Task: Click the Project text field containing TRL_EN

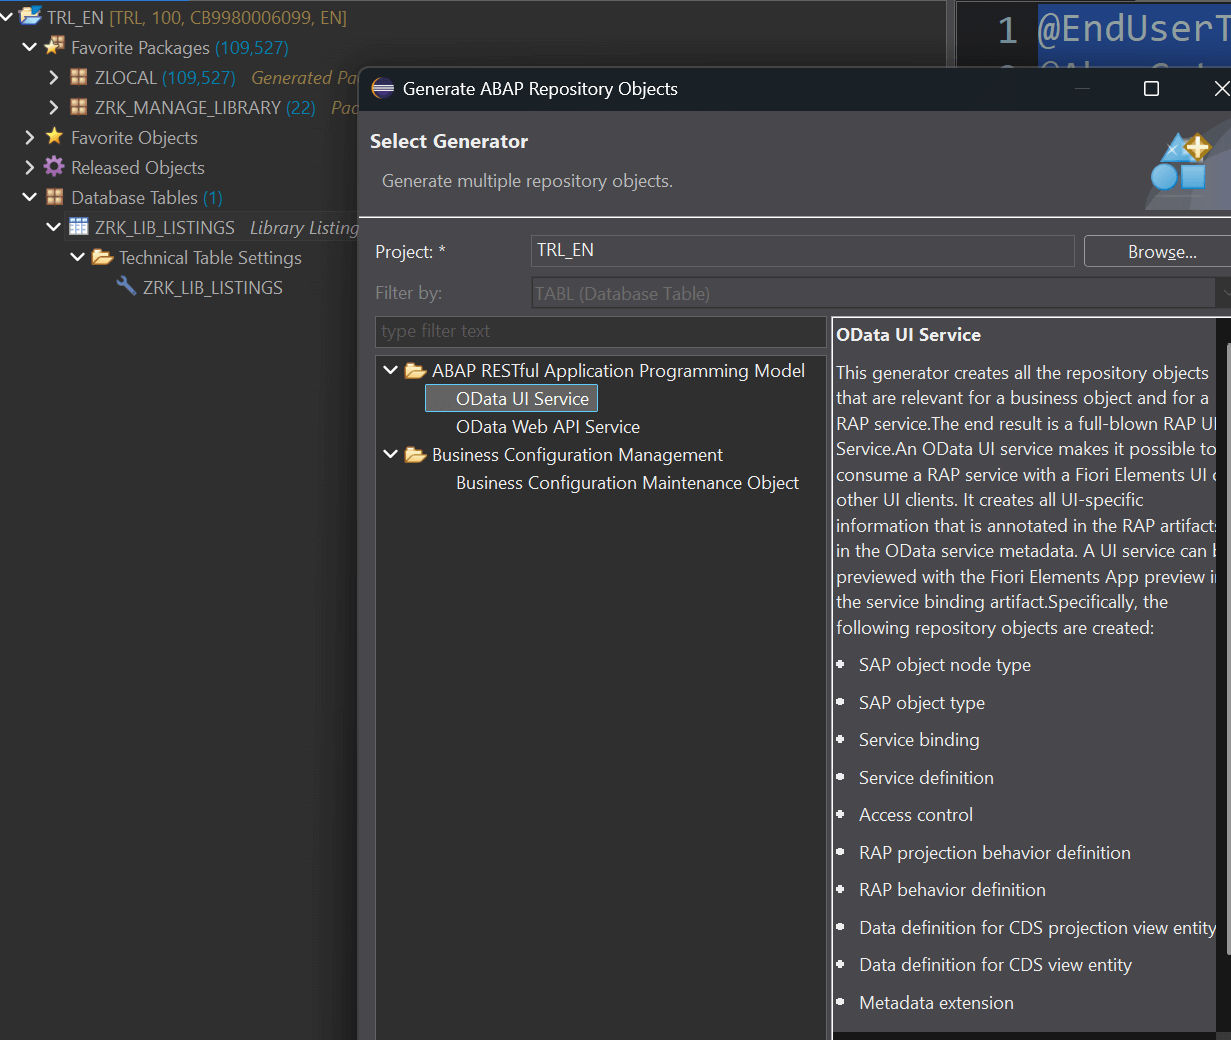Action: (802, 251)
